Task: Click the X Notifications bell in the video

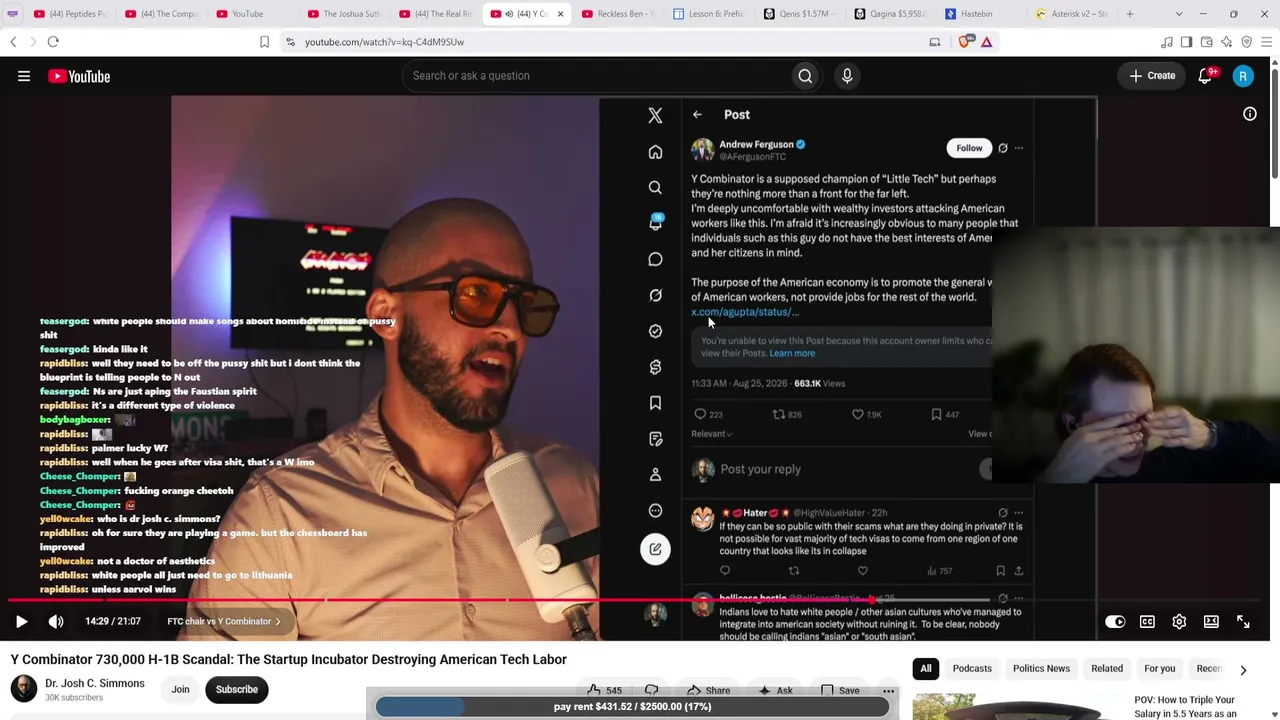Action: pyautogui.click(x=655, y=223)
